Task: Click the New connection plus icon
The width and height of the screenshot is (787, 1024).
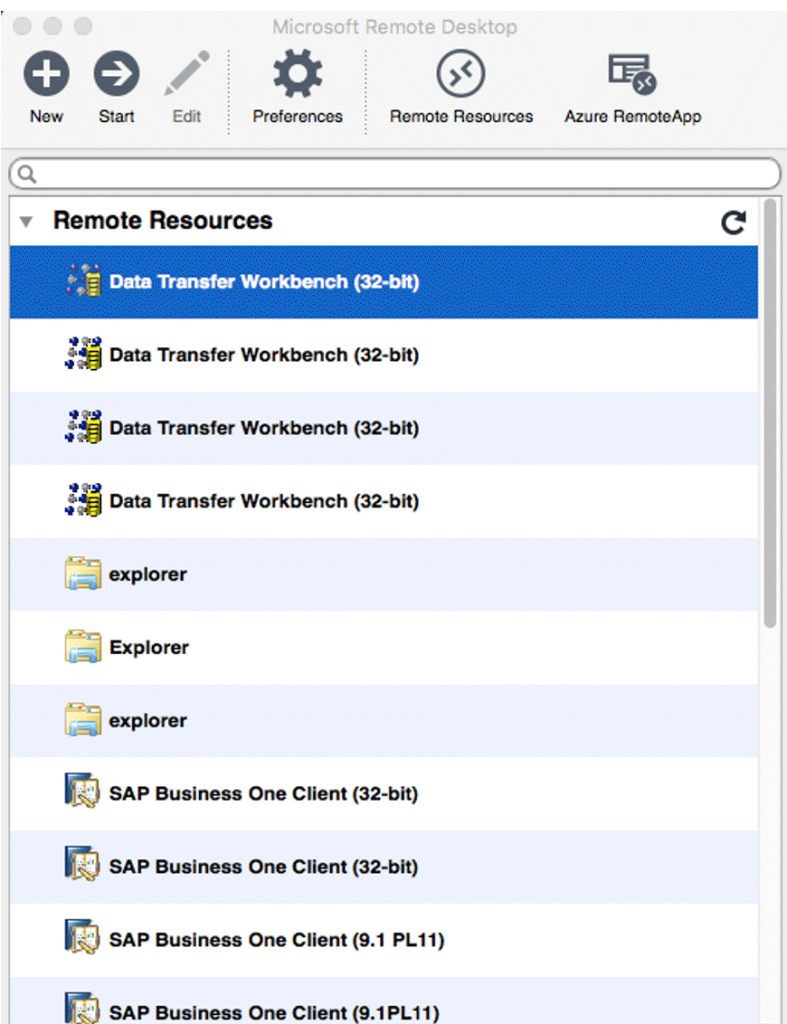Action: (46, 73)
